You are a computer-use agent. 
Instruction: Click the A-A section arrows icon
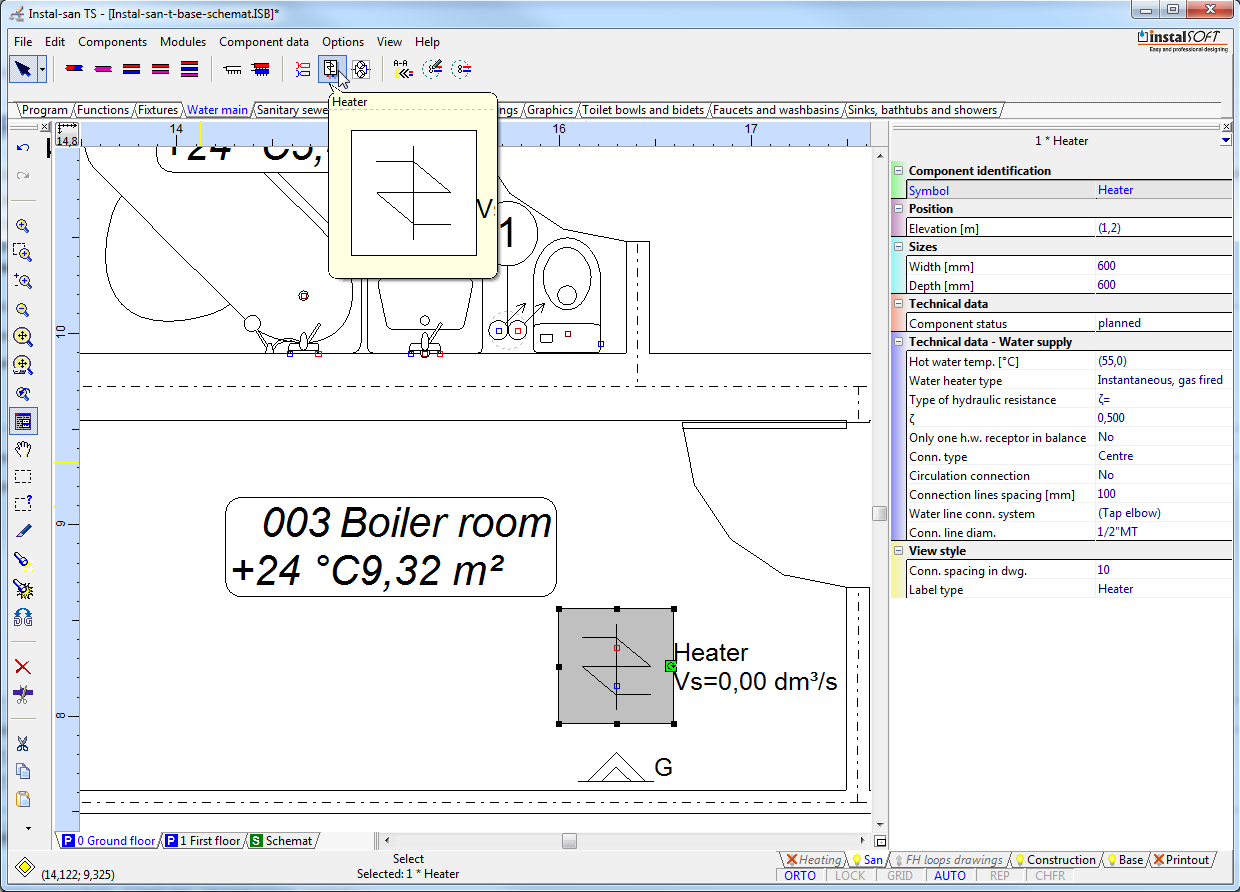click(402, 69)
